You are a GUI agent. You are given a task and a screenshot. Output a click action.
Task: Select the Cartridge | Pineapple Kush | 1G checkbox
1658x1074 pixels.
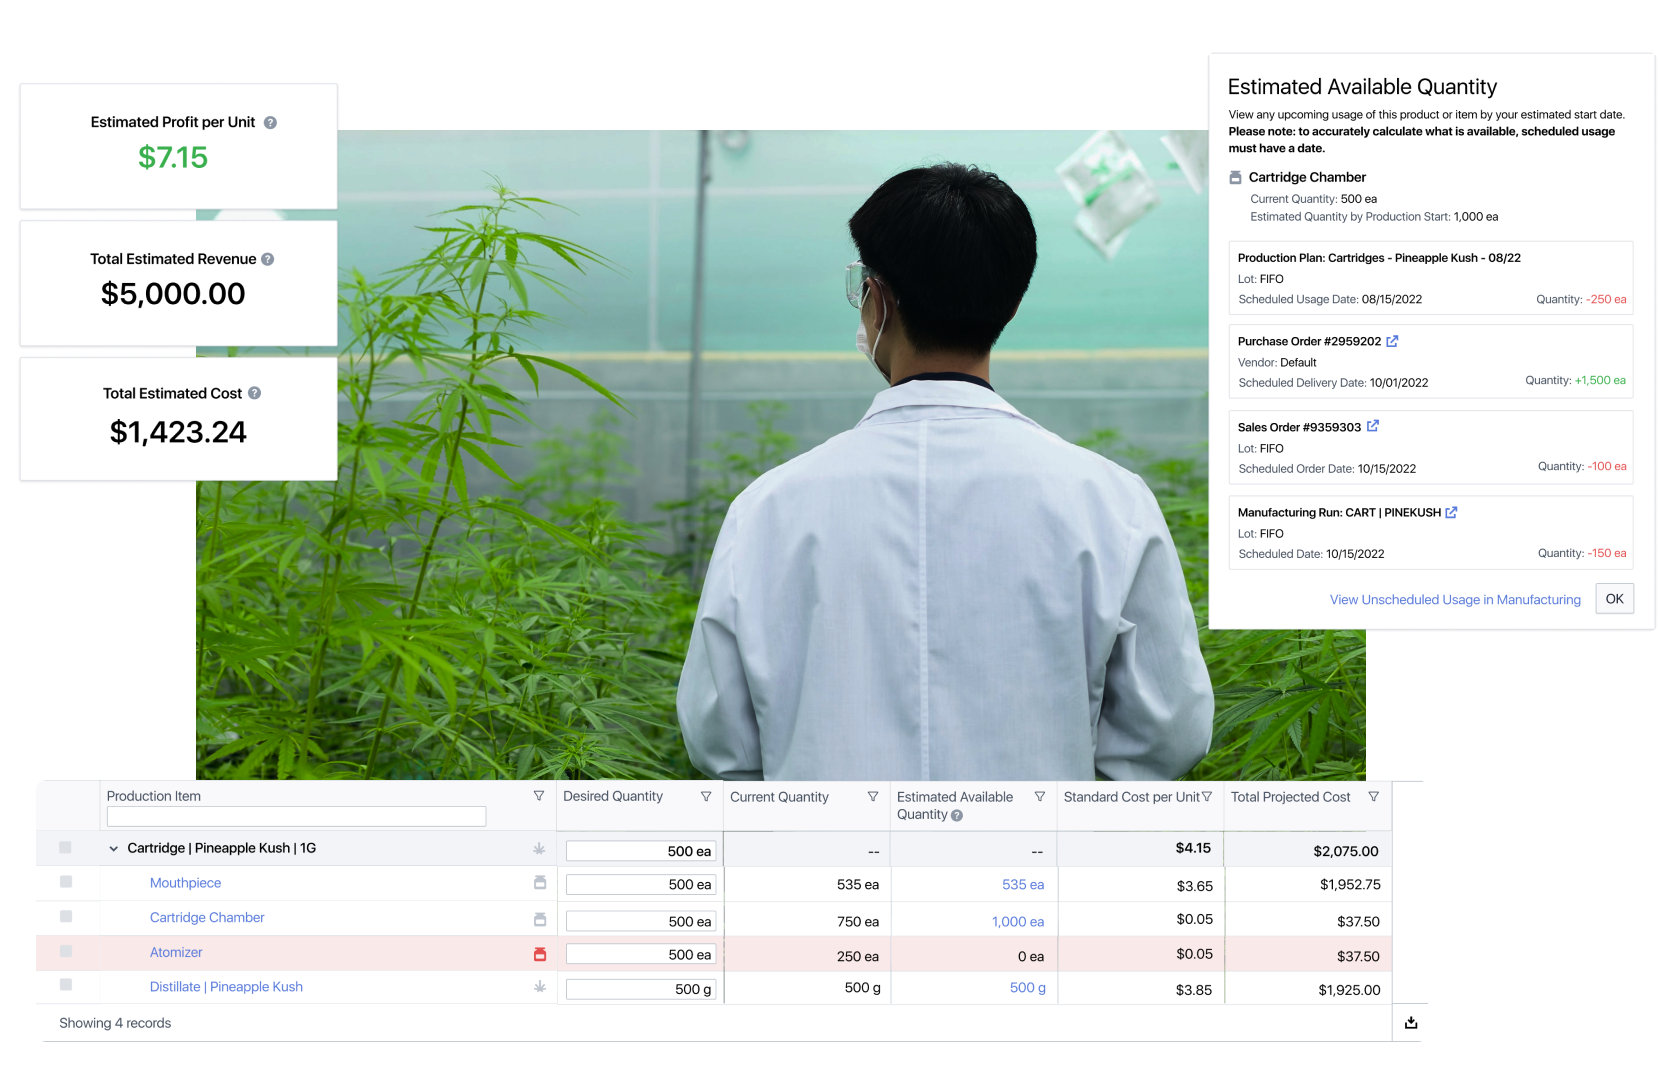click(x=65, y=847)
